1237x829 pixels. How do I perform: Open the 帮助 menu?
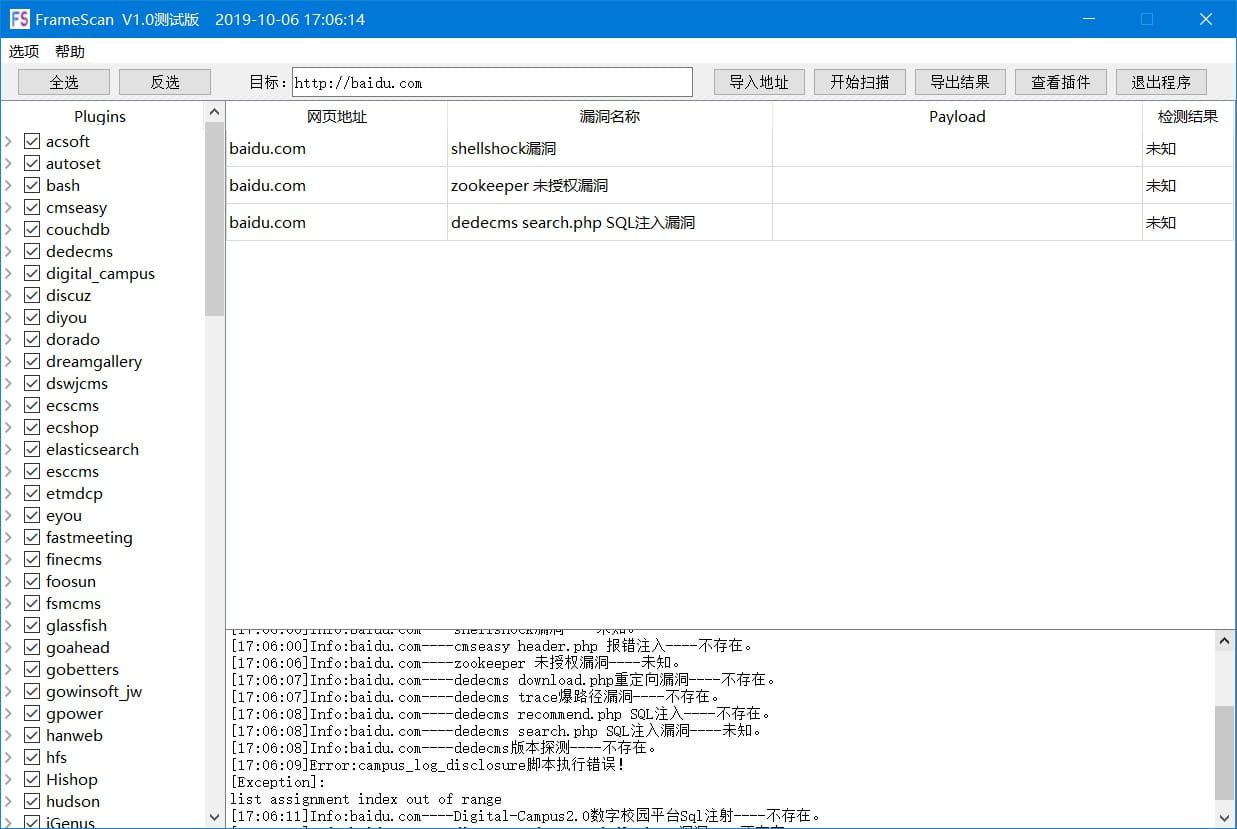pyautogui.click(x=70, y=51)
